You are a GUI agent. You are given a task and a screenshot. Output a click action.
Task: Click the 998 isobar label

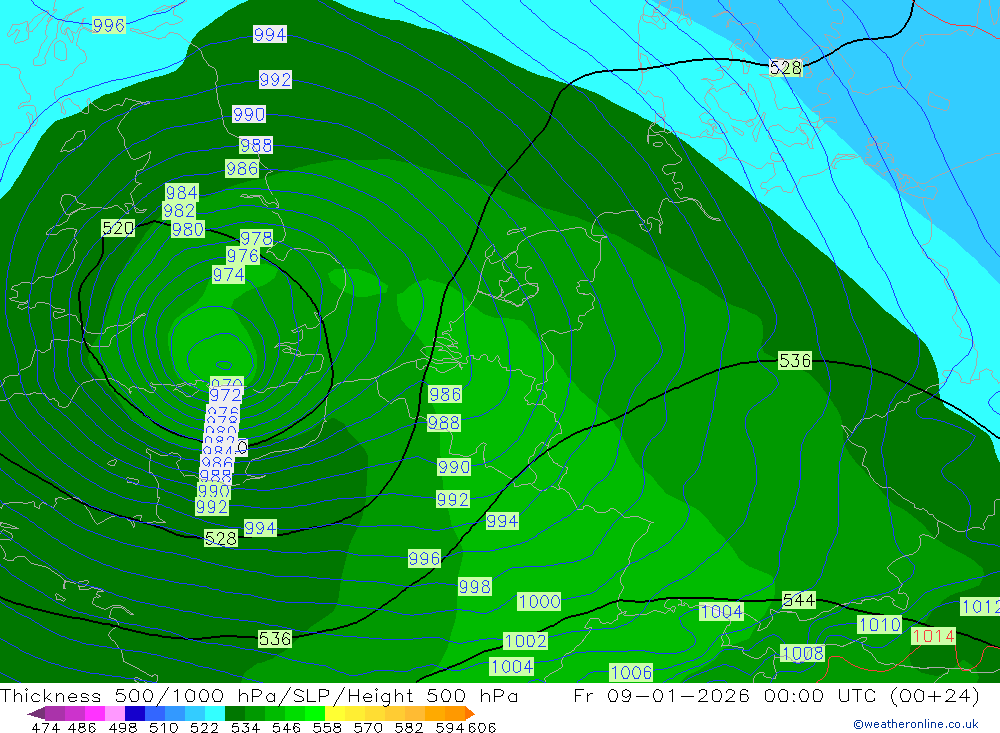tap(474, 587)
